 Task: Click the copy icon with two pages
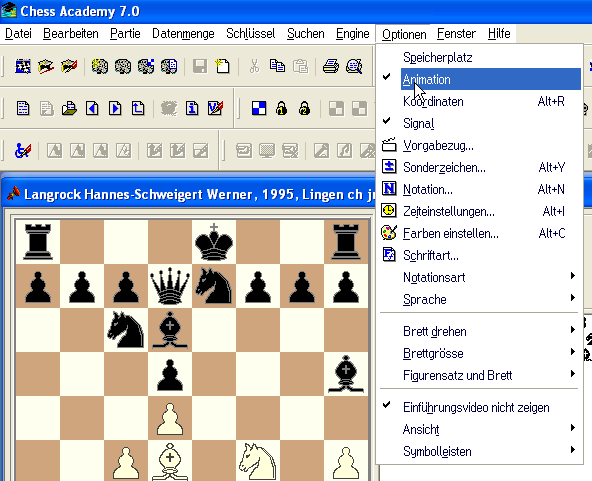[278, 66]
